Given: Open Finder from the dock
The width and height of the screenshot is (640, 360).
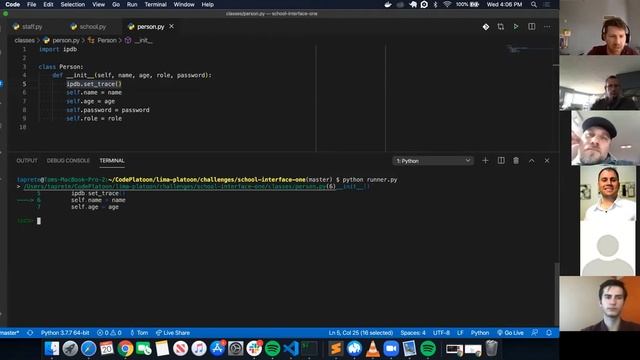Looking at the screenshot, I should coord(52,349).
